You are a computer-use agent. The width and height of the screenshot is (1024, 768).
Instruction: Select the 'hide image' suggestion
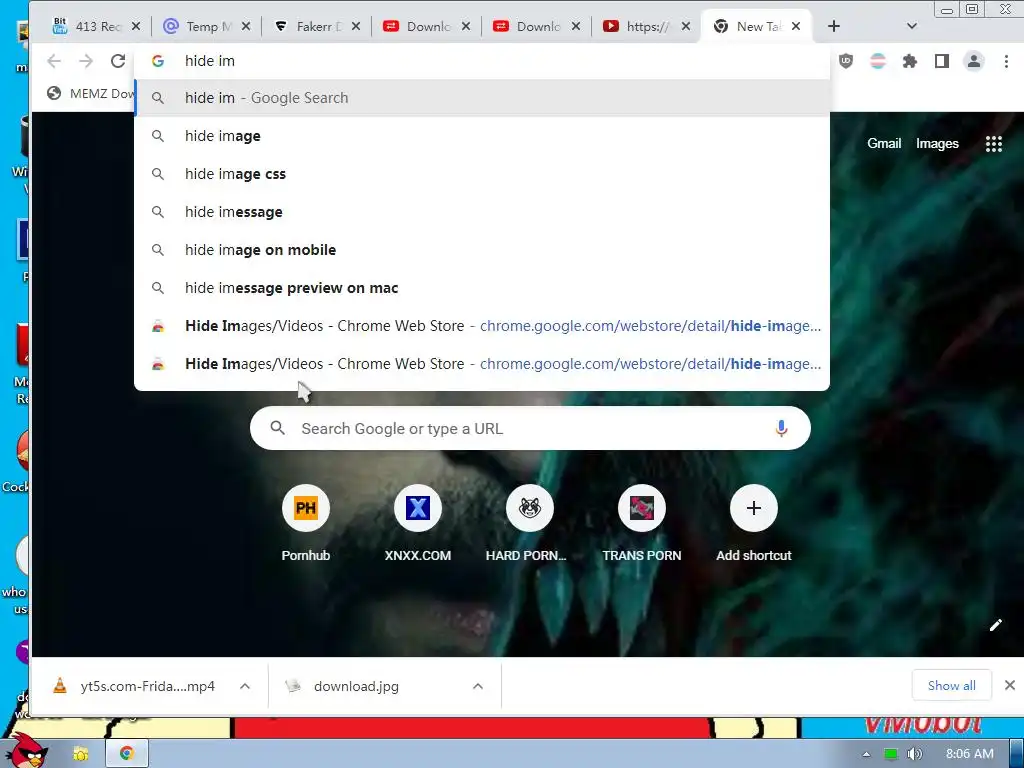[x=482, y=136]
